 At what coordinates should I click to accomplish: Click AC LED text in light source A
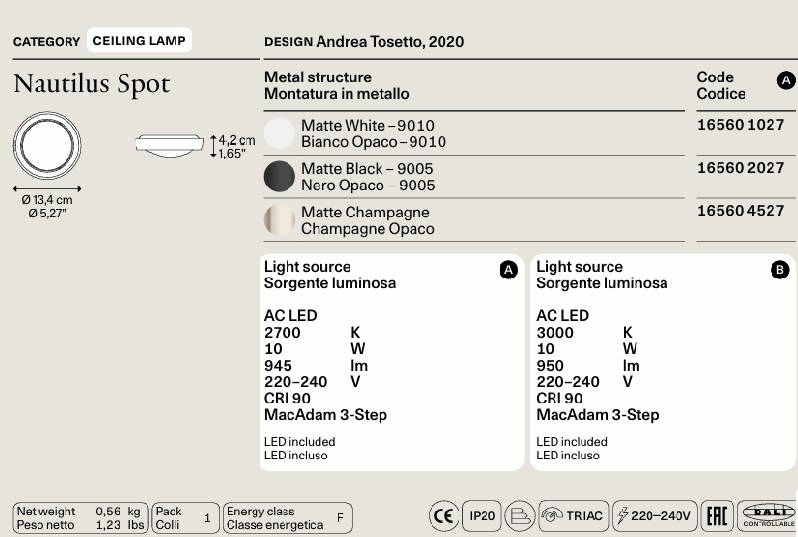291,316
